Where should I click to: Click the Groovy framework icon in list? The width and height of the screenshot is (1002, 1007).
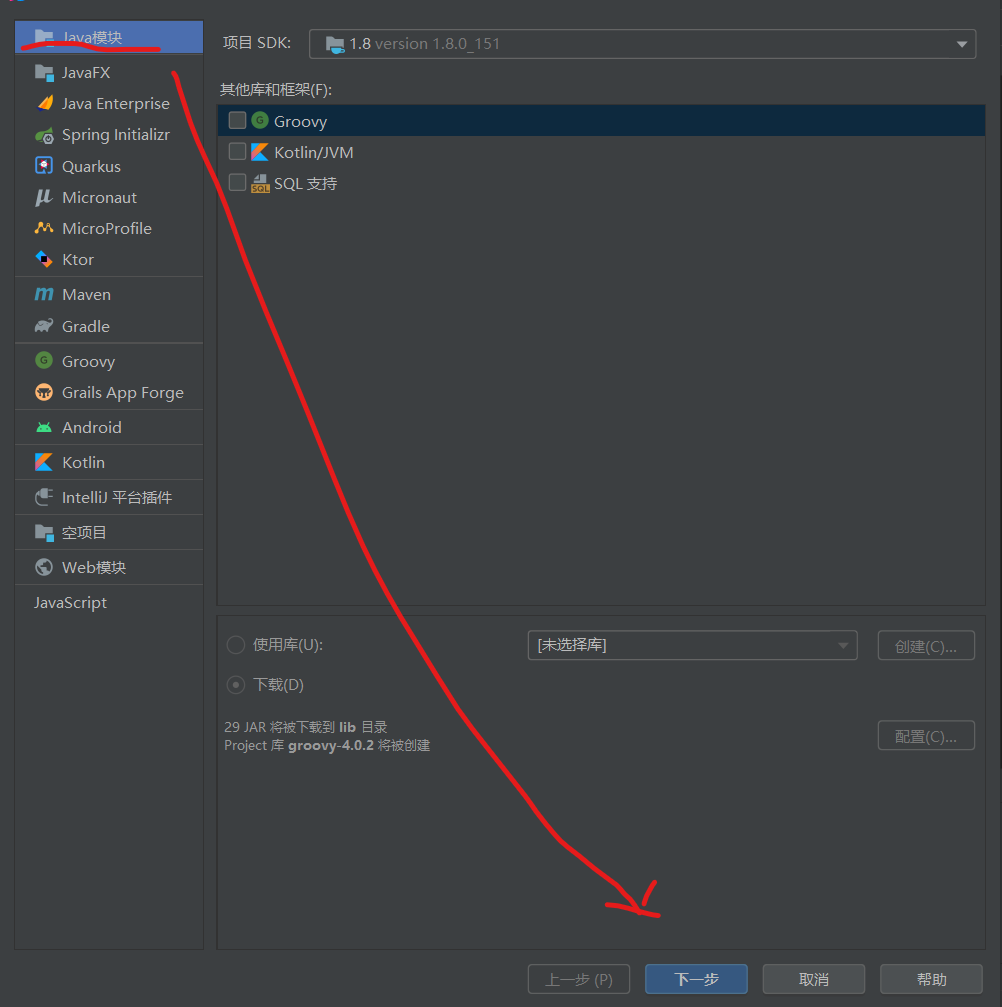[x=259, y=120]
